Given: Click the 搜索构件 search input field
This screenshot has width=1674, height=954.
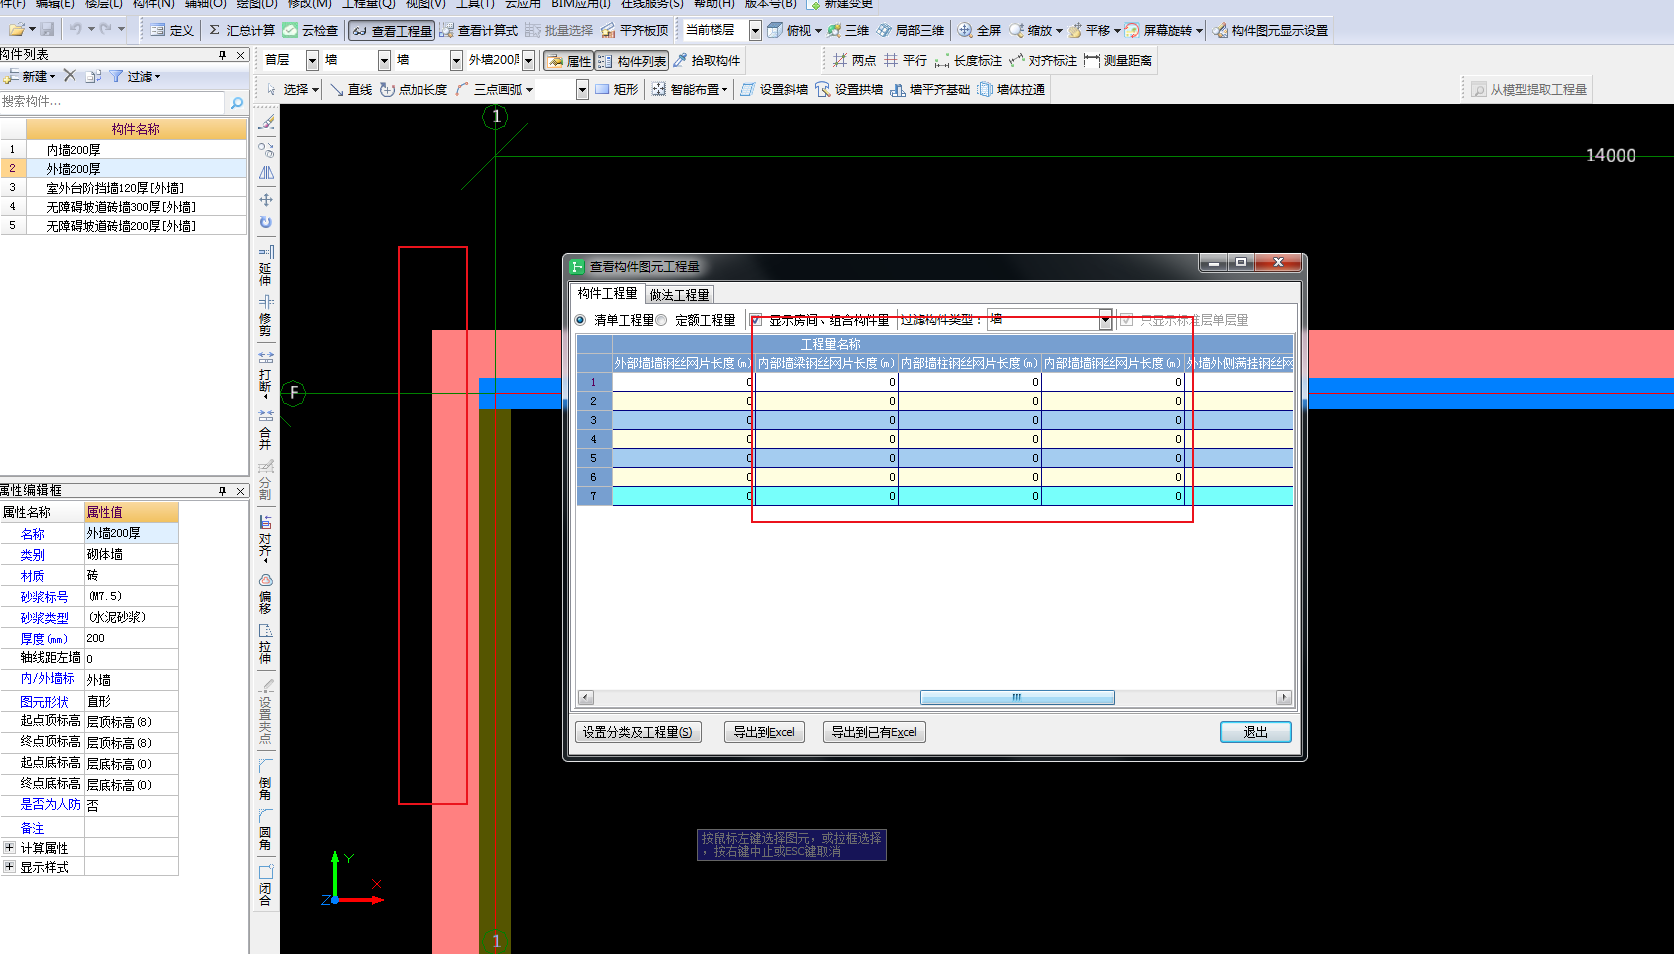Looking at the screenshot, I should click(x=113, y=102).
